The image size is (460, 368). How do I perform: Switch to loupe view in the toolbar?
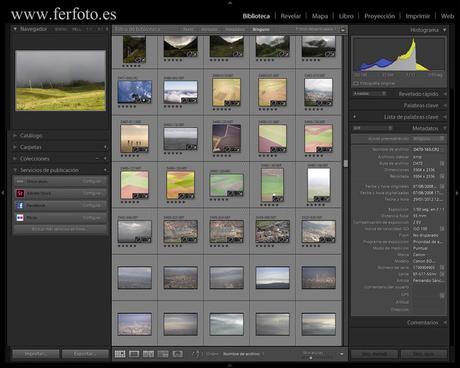(x=134, y=354)
